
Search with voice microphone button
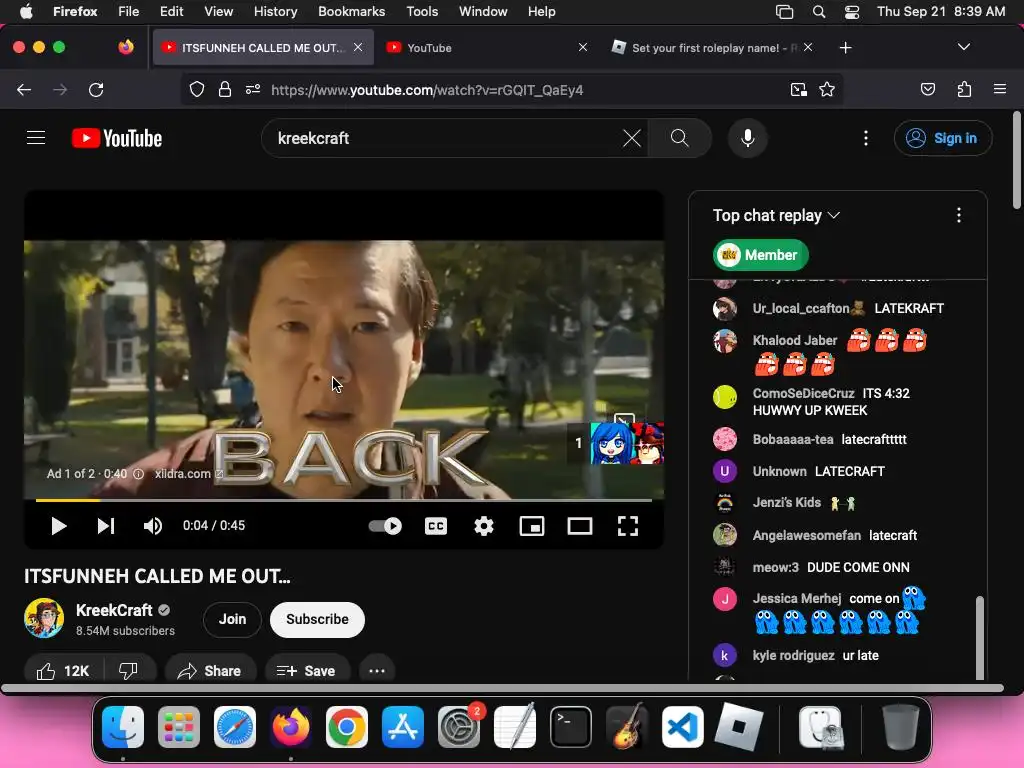(748, 138)
